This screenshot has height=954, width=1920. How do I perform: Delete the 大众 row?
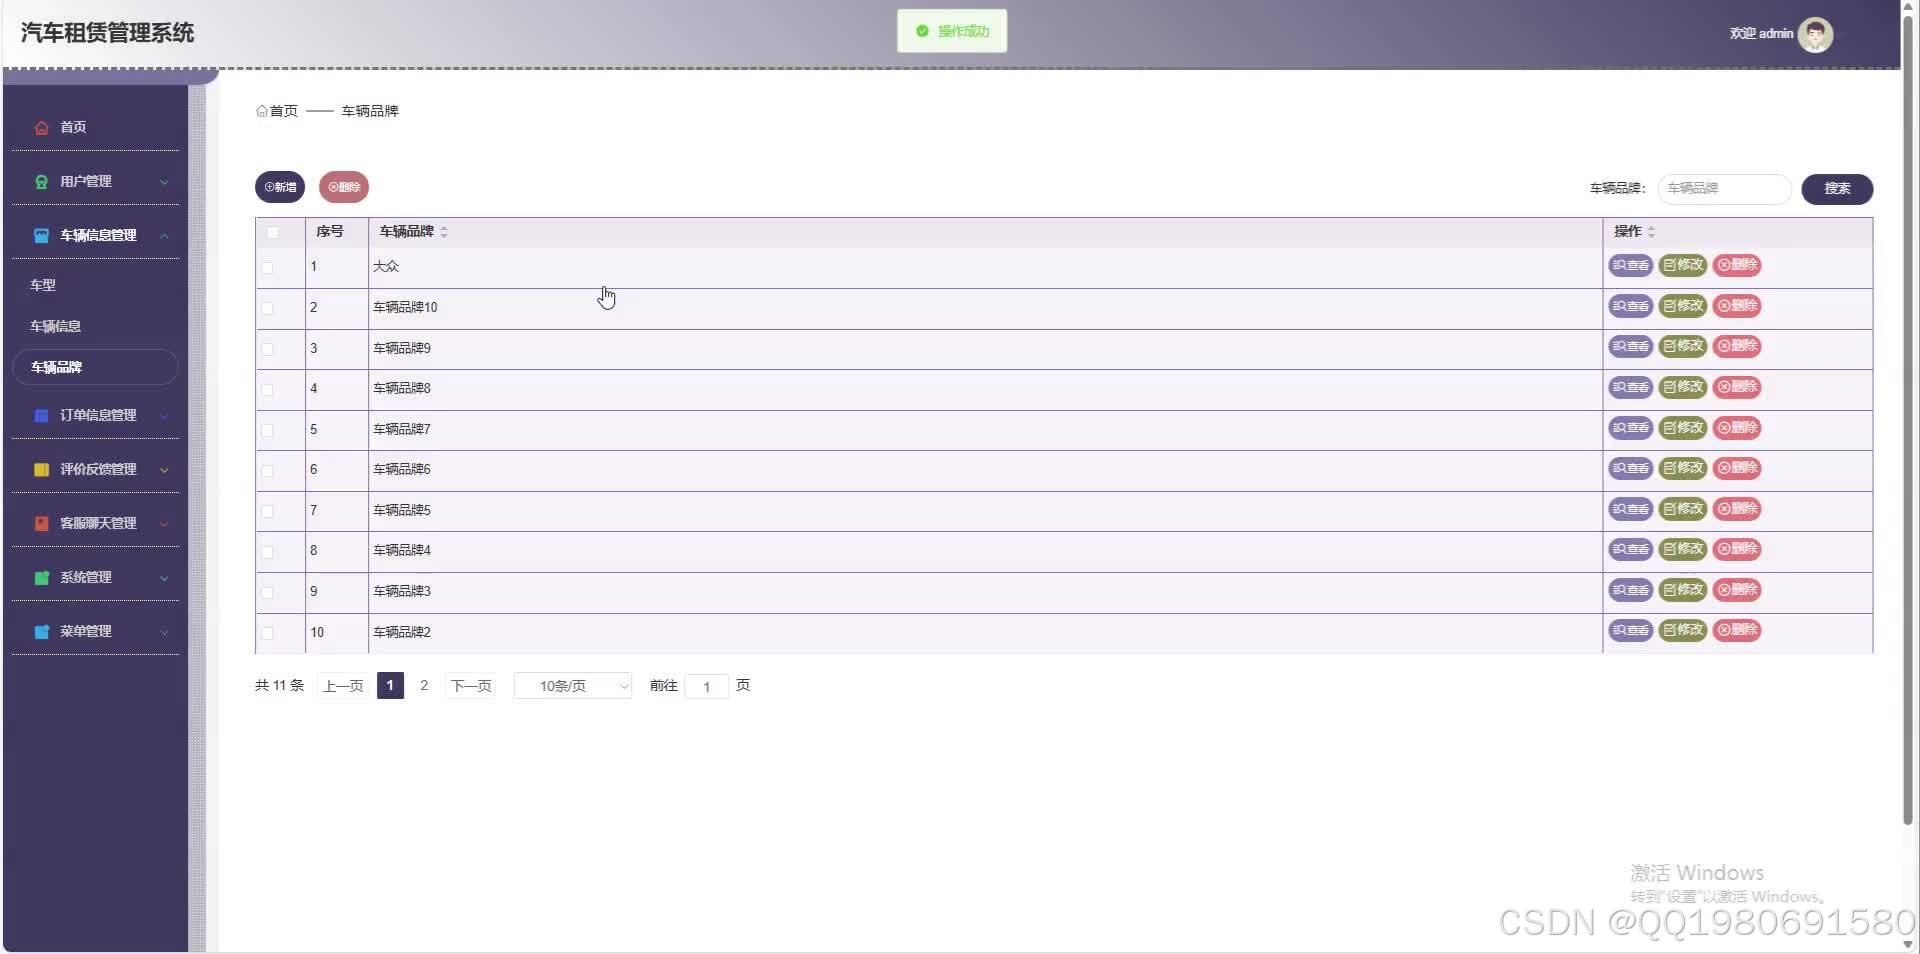(1737, 265)
